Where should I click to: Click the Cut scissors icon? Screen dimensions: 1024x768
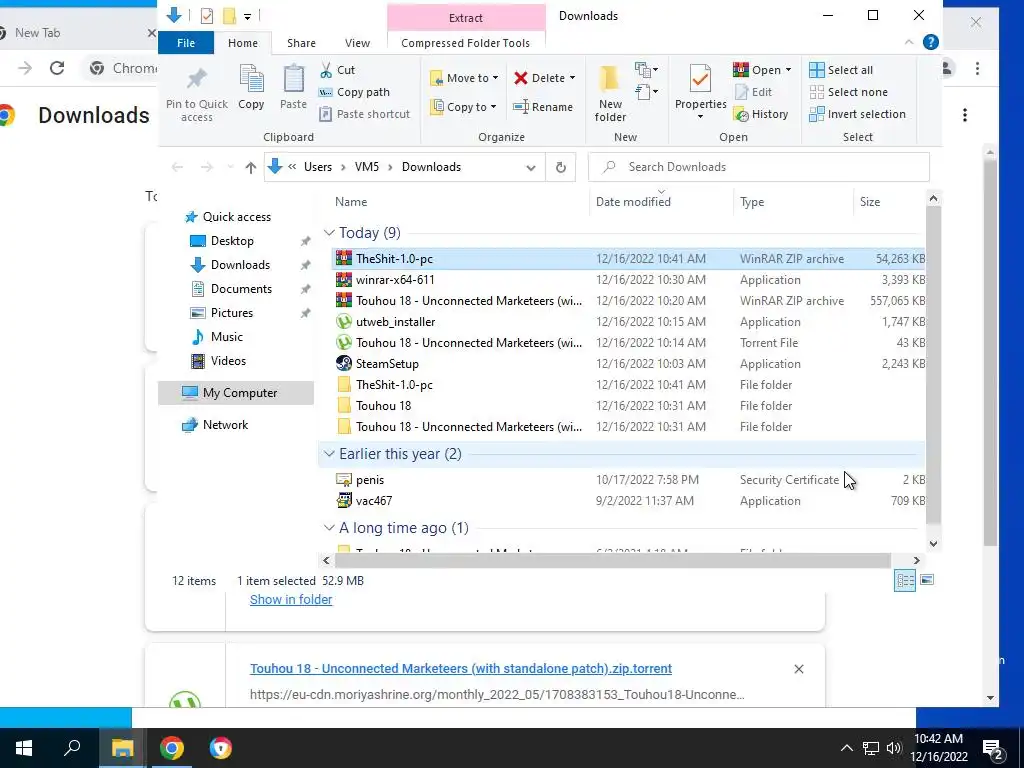coord(326,70)
